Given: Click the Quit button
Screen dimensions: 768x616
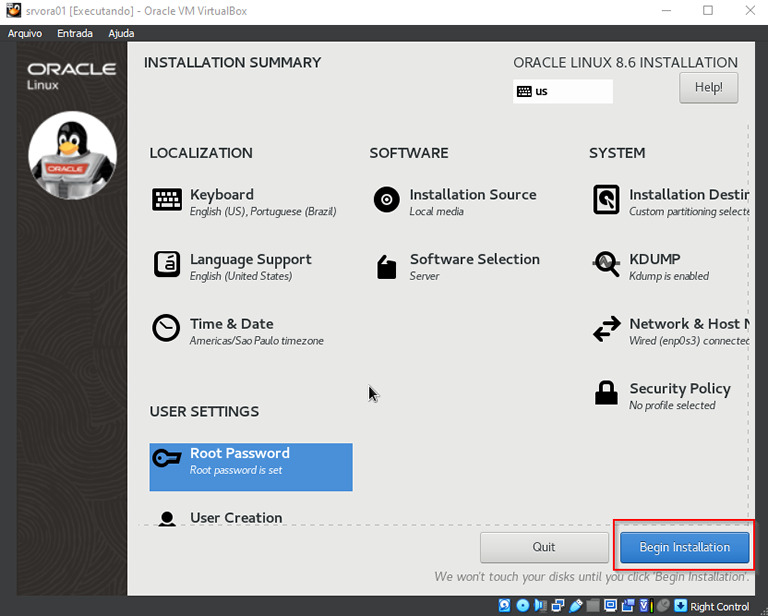Looking at the screenshot, I should point(544,547).
